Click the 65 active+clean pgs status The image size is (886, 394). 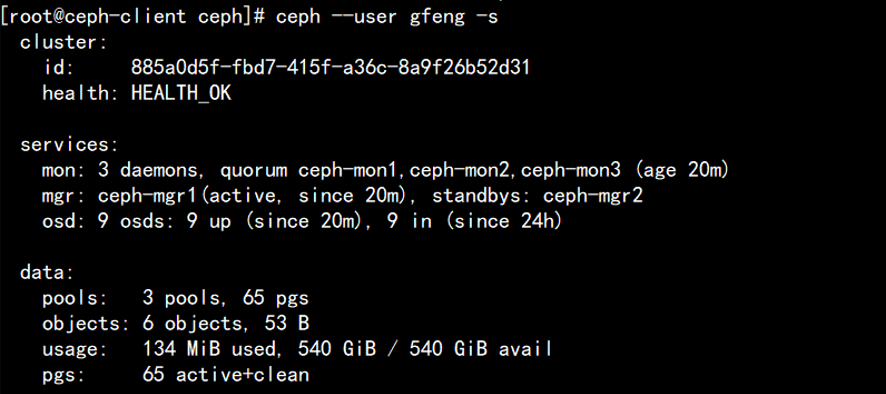pyautogui.click(x=226, y=375)
